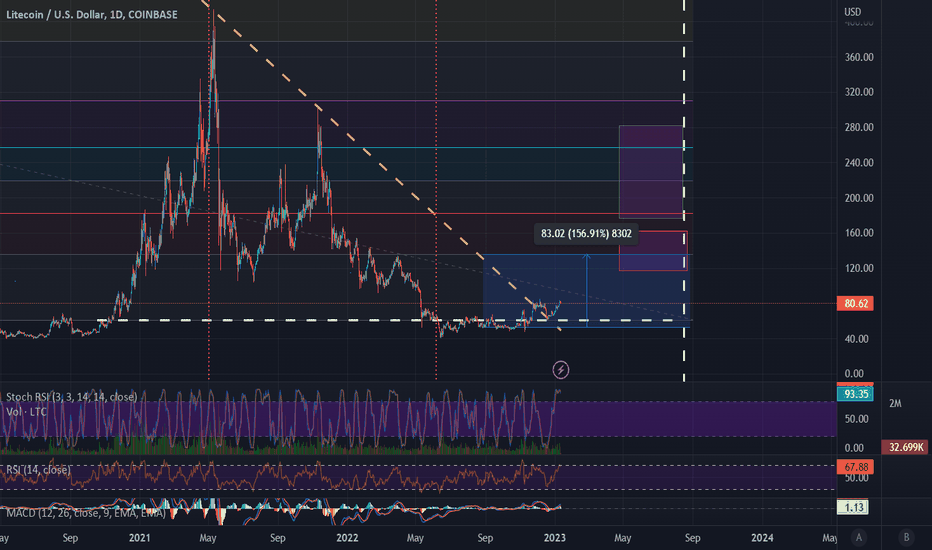Click the RSI value label 67.88

(x=855, y=467)
